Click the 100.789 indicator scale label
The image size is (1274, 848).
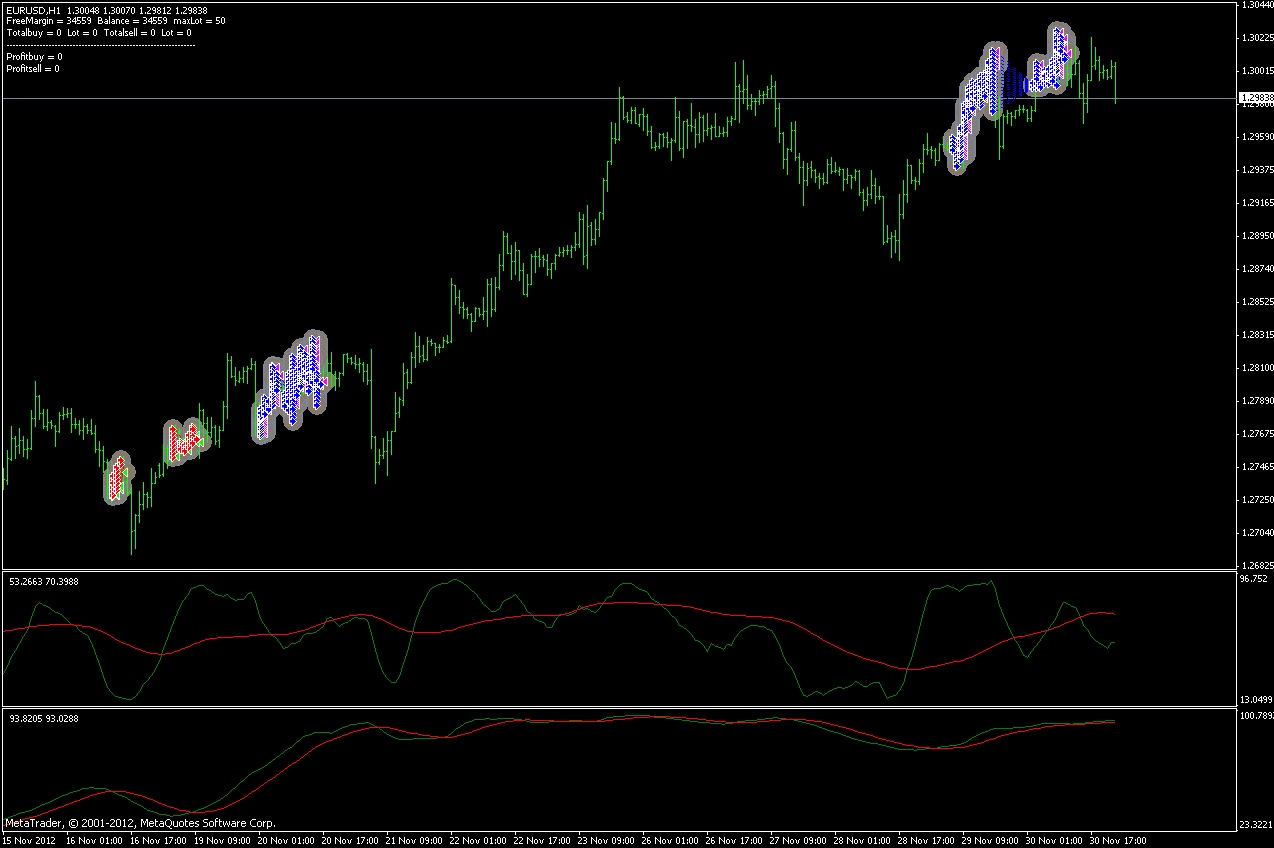click(x=1256, y=717)
